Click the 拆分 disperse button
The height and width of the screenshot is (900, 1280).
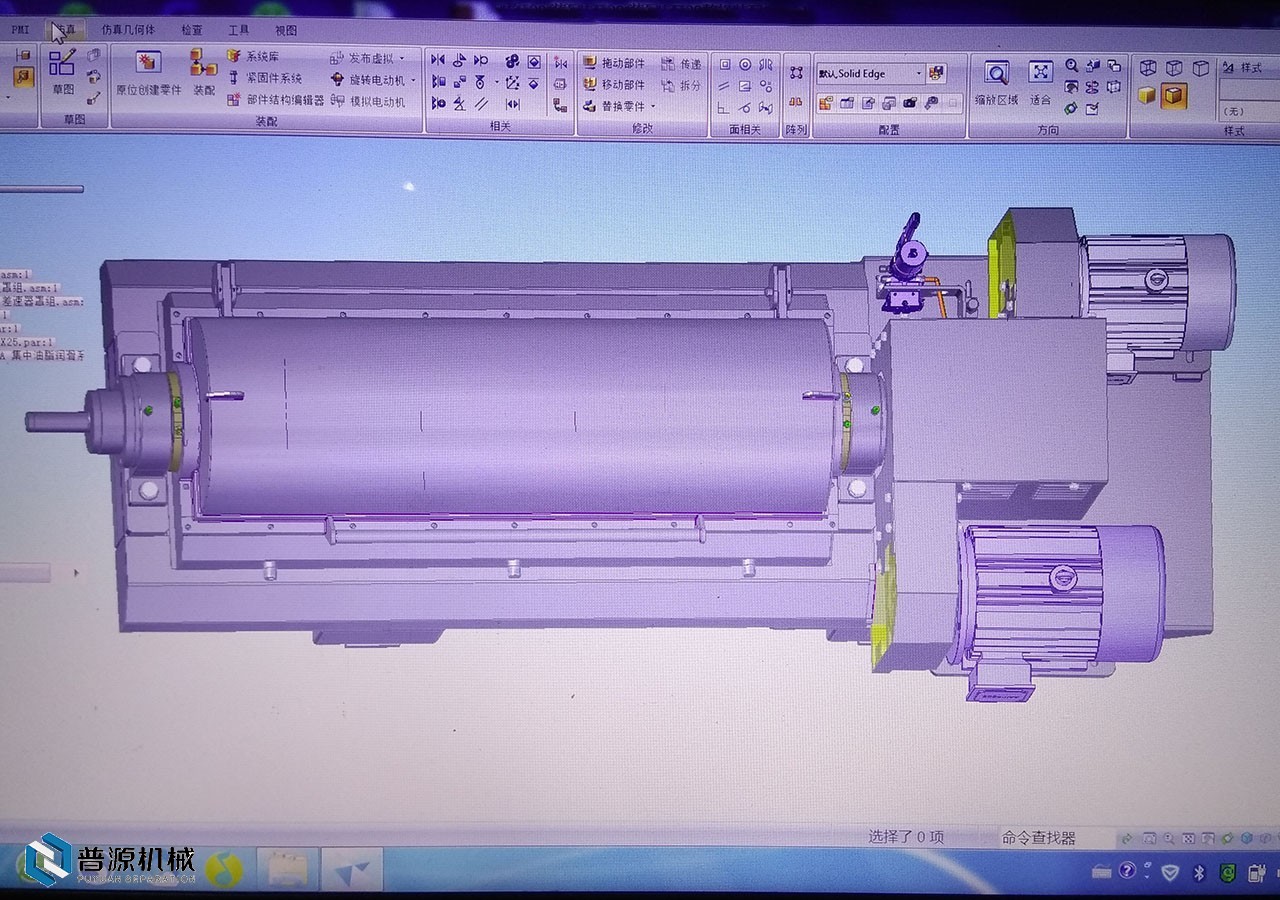pyautogui.click(x=682, y=85)
